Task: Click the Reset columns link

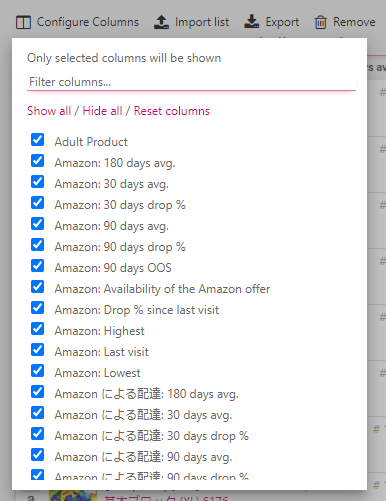Action: tap(172, 111)
